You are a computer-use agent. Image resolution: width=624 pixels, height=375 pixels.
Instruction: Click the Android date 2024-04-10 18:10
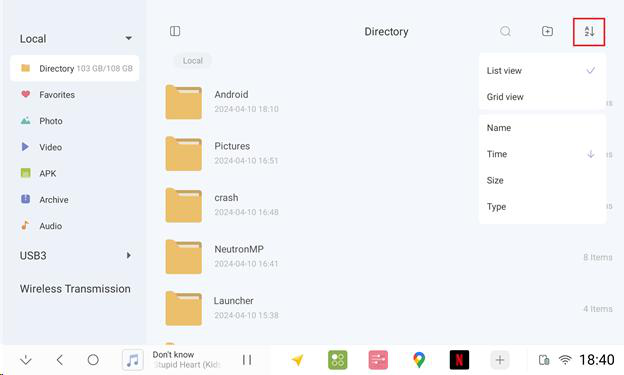point(246,109)
